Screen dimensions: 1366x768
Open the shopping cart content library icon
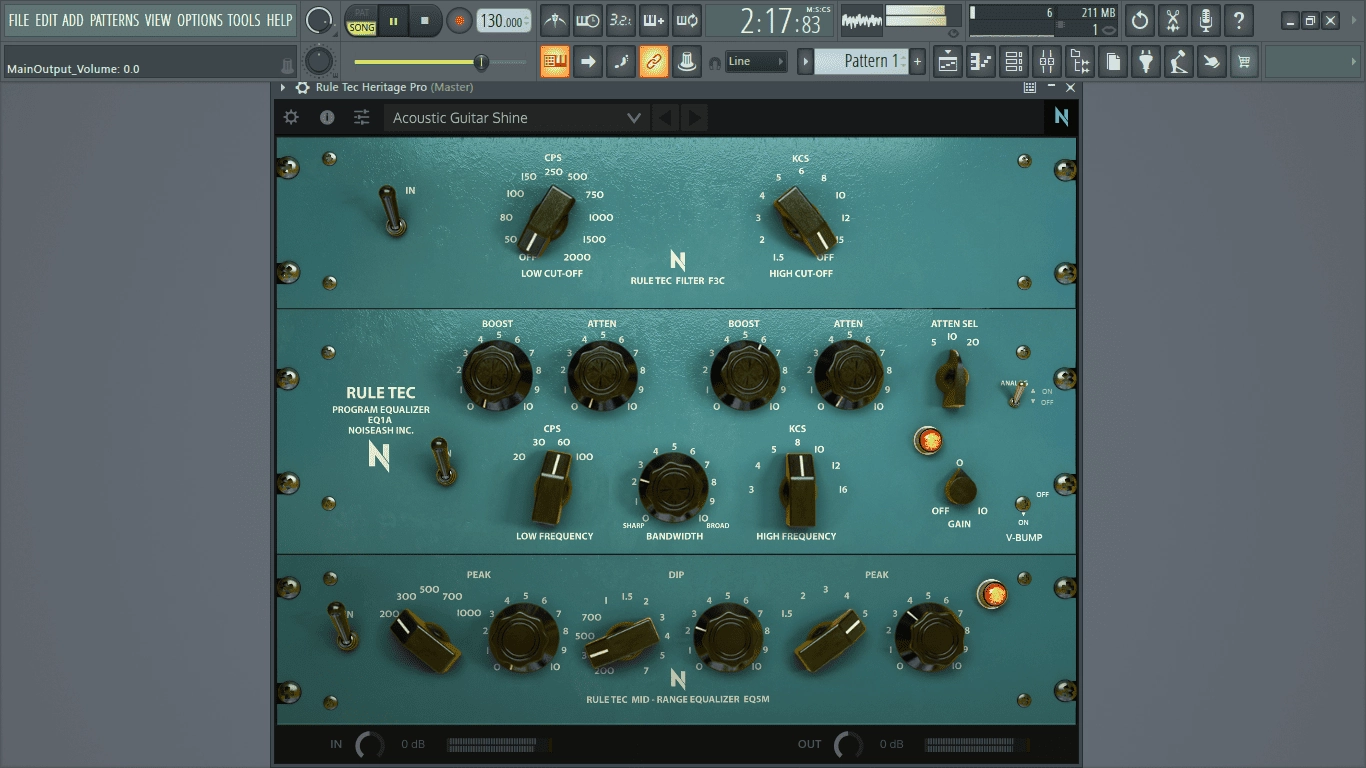1244,62
